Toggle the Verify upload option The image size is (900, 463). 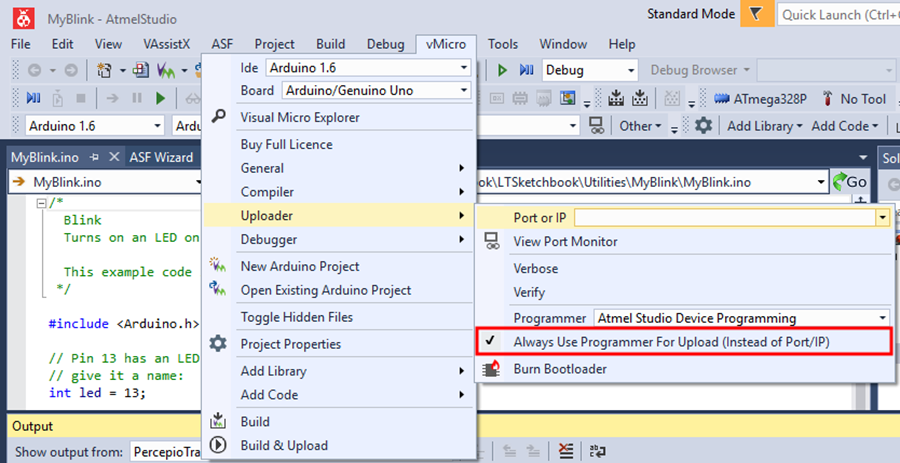pos(529,292)
